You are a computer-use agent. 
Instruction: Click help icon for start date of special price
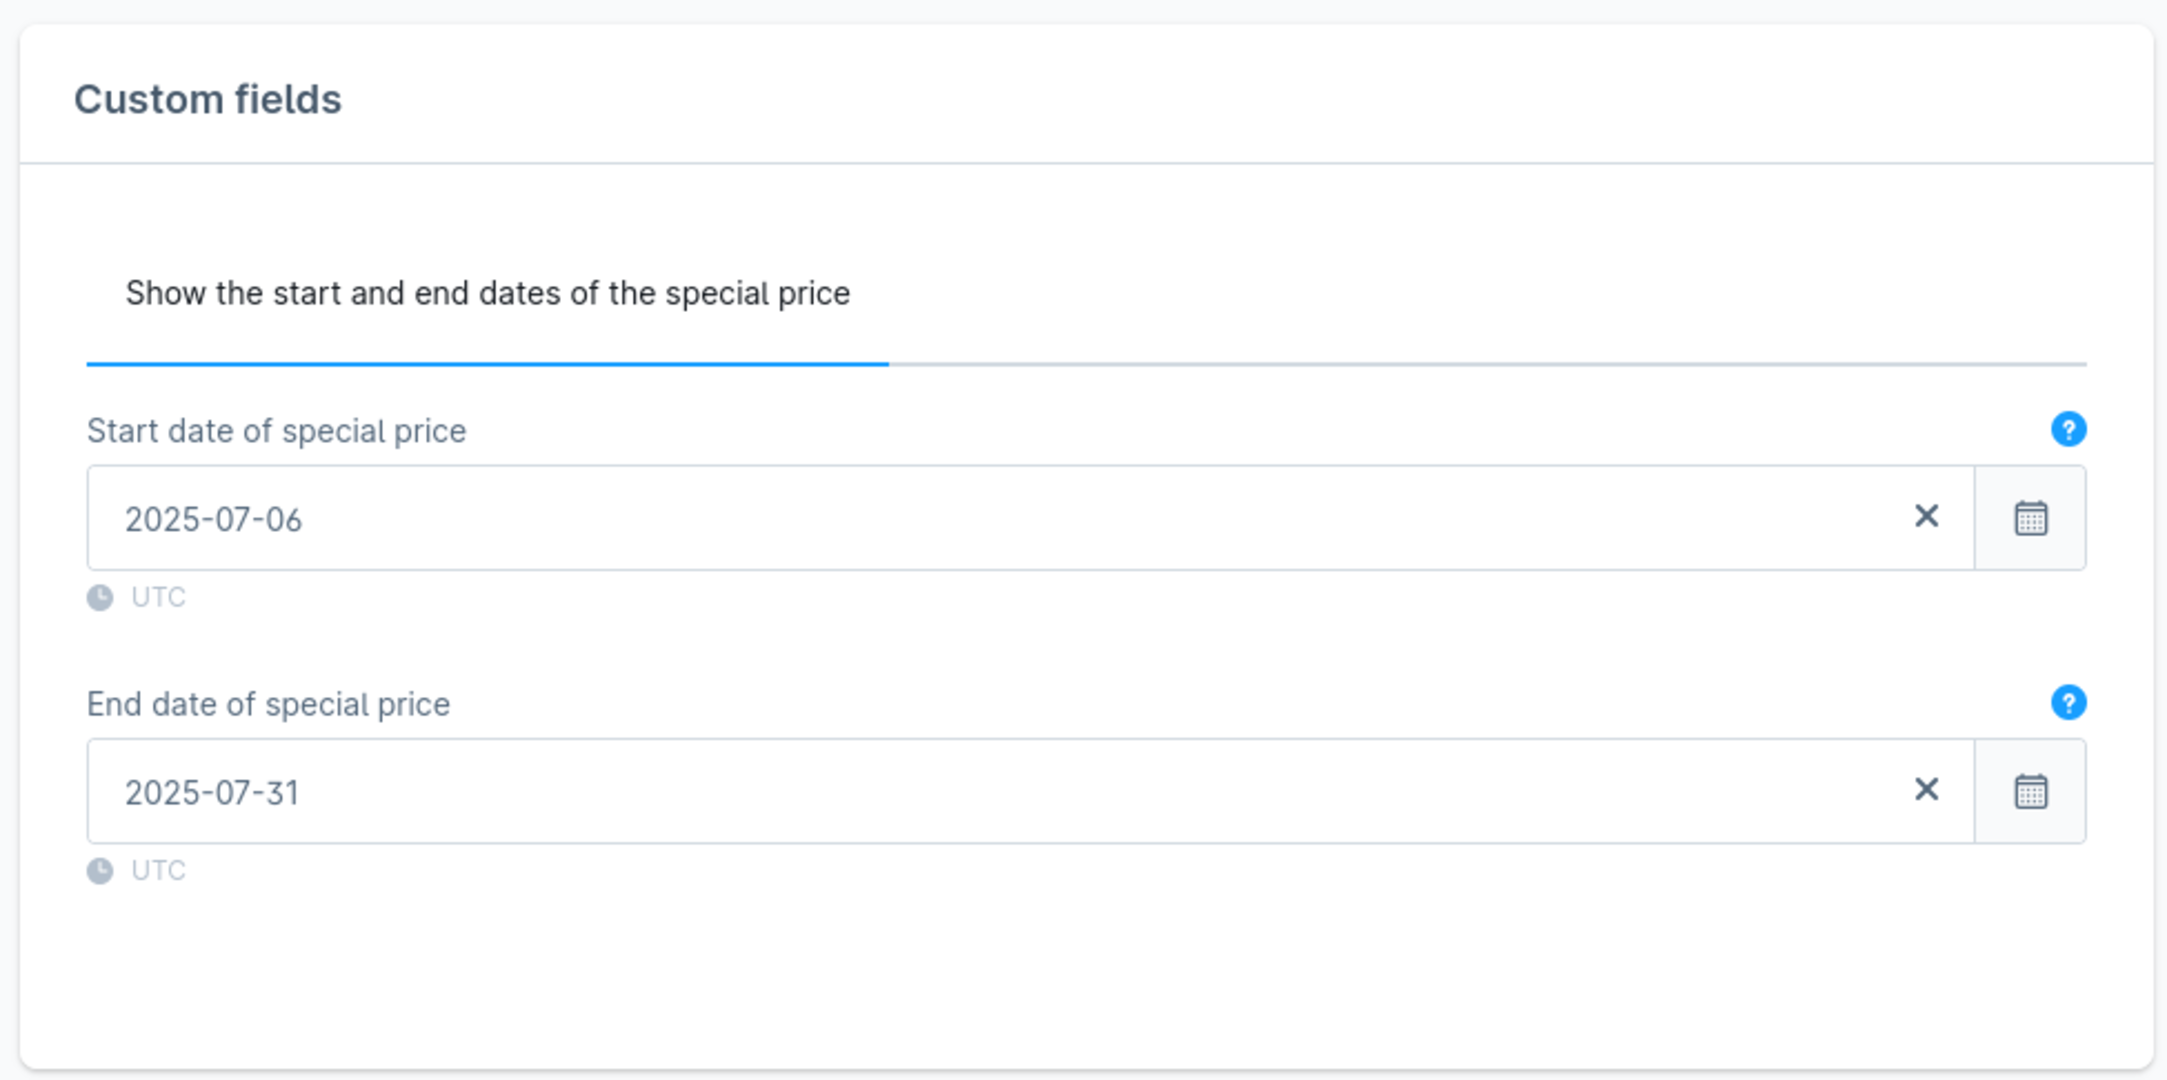point(2068,429)
